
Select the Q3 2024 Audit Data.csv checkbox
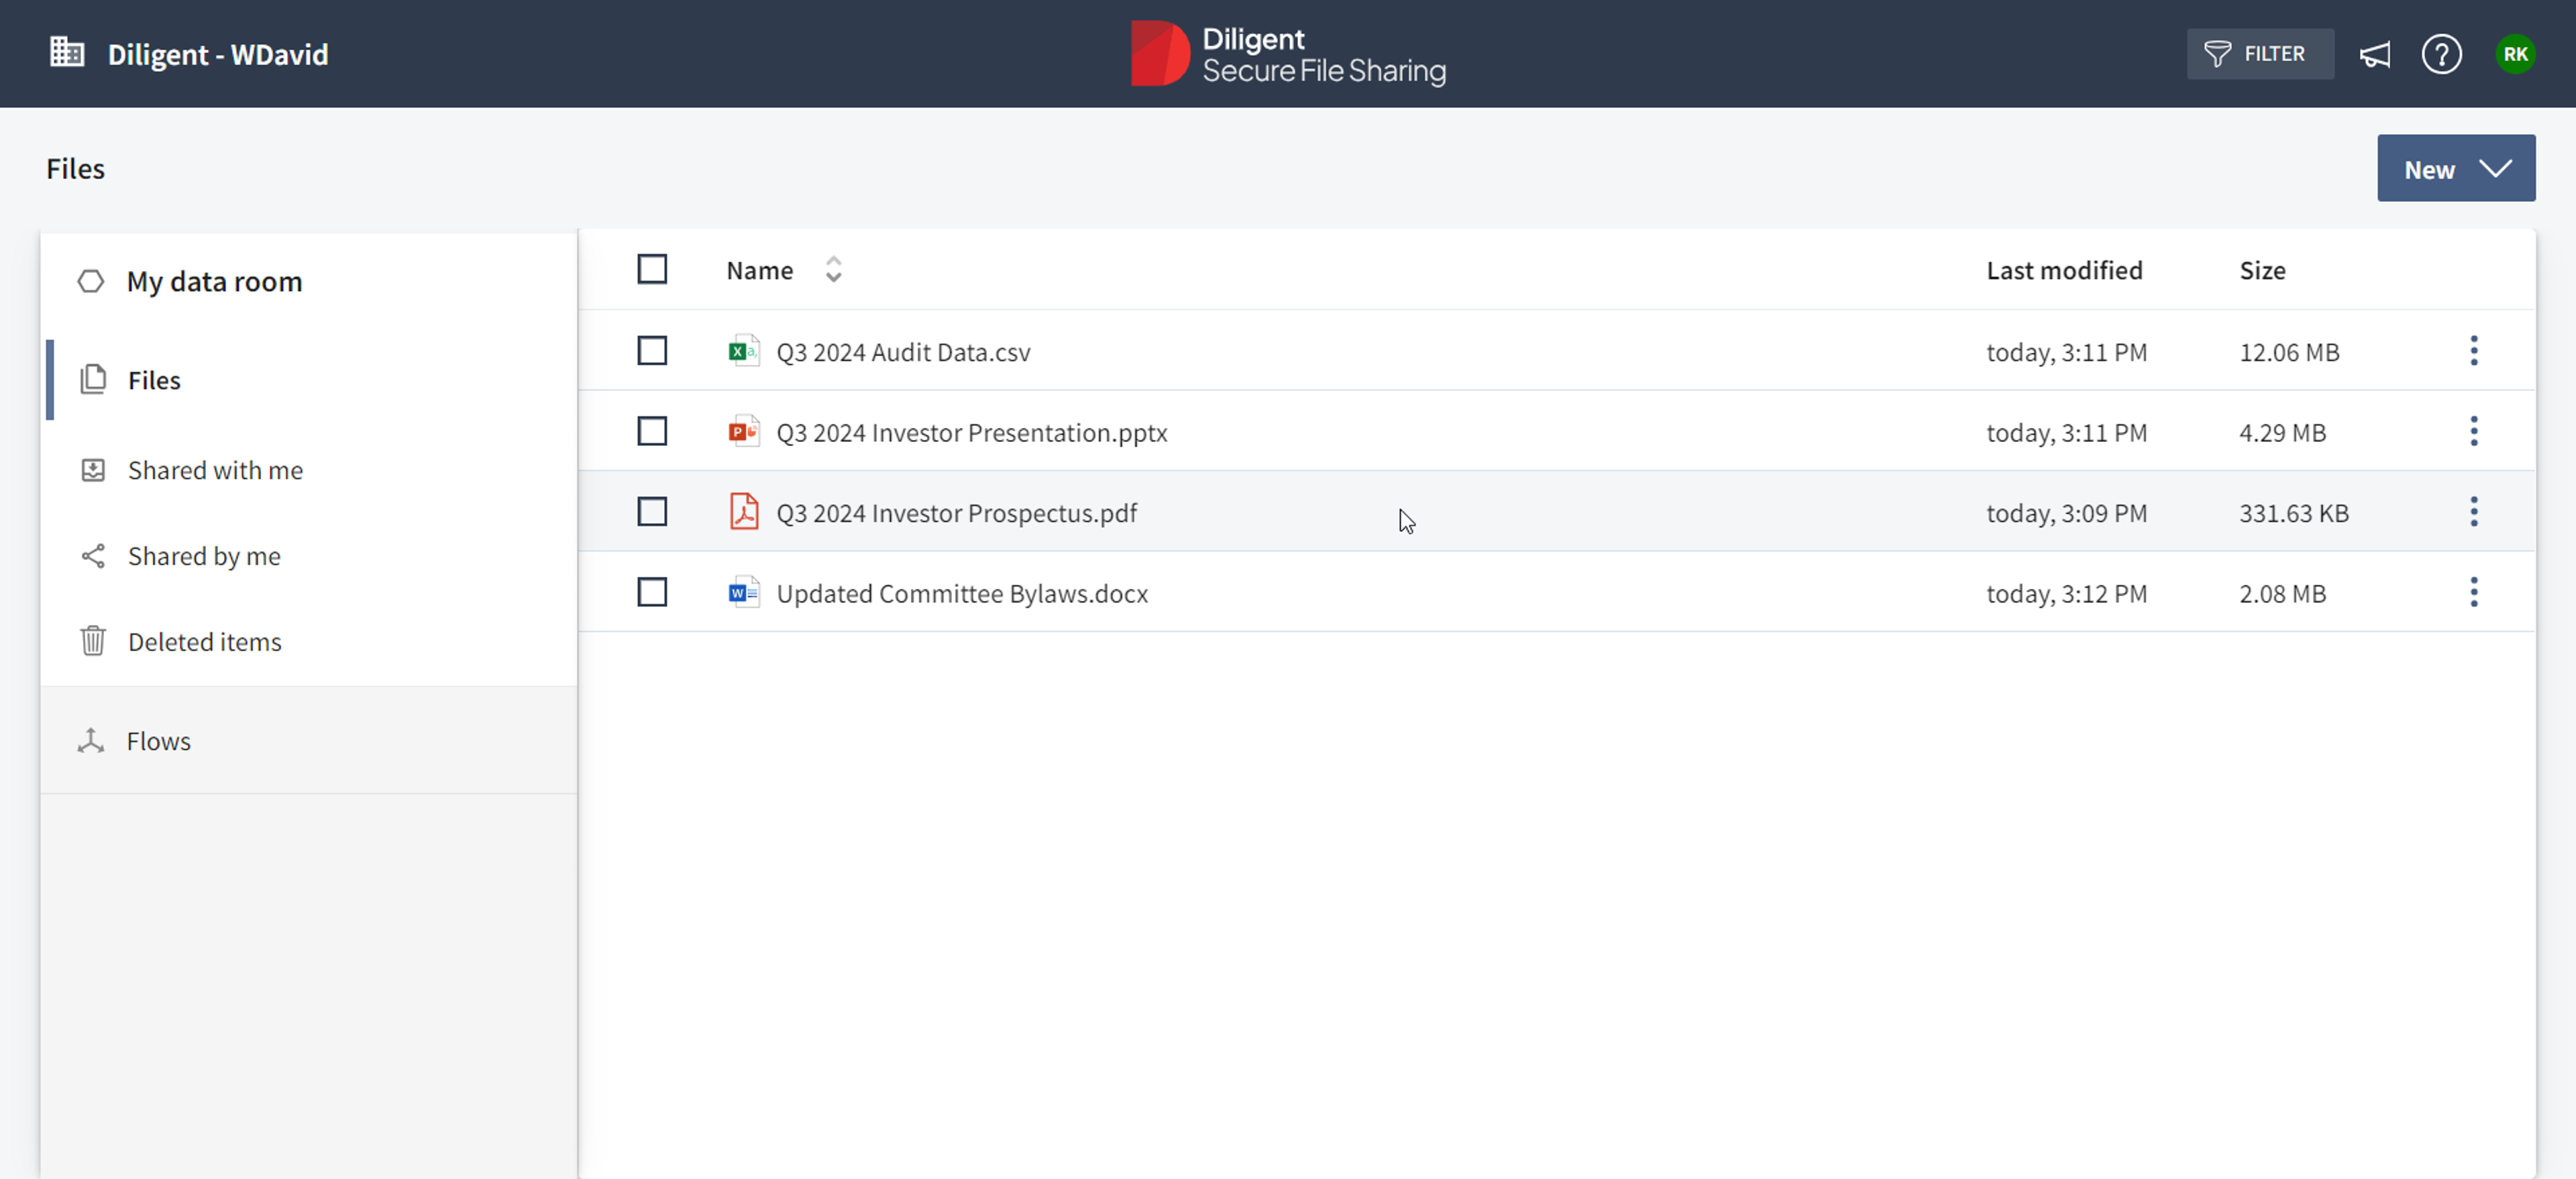(x=652, y=351)
